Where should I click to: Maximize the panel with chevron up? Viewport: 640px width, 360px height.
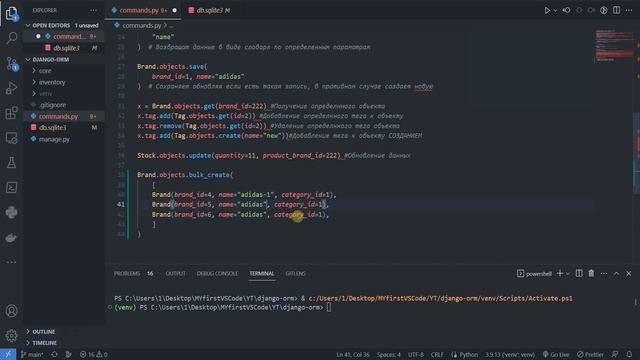(616, 273)
